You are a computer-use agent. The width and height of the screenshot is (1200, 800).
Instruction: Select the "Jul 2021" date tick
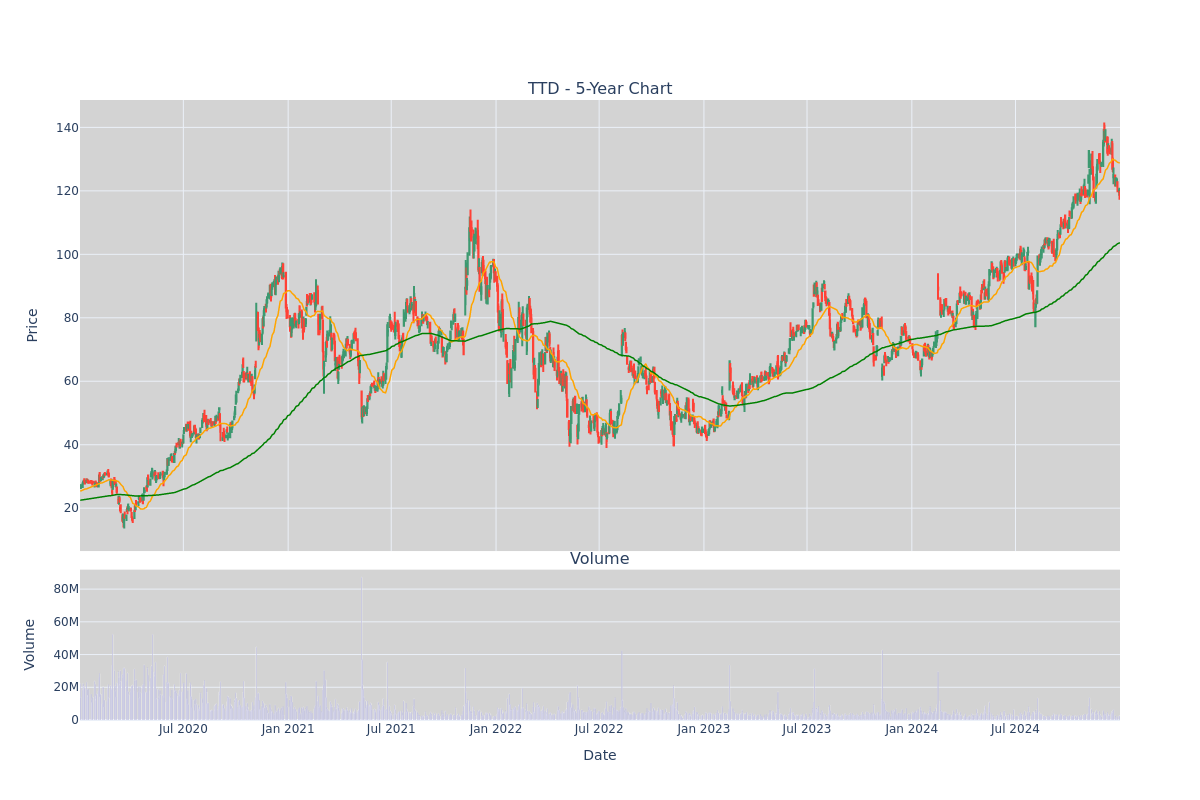pos(391,729)
